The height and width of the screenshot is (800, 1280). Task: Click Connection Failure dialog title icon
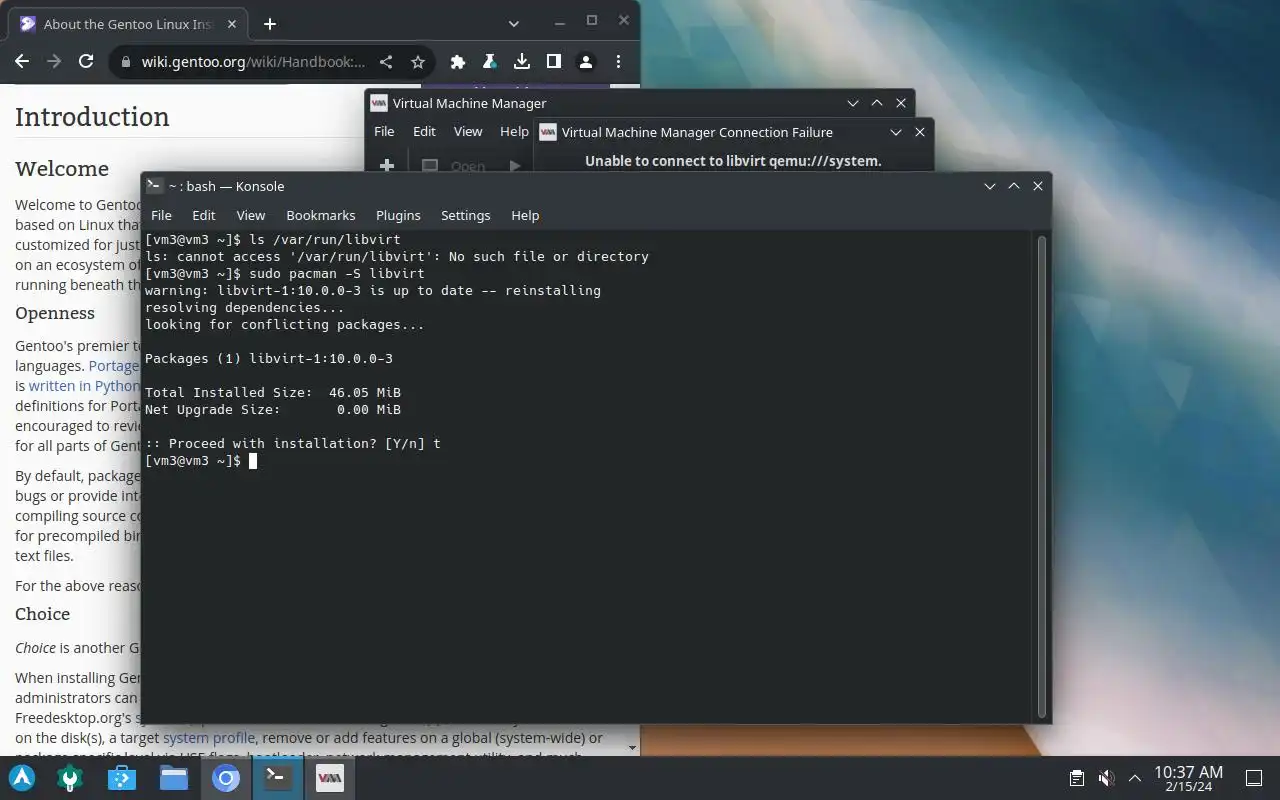click(548, 132)
